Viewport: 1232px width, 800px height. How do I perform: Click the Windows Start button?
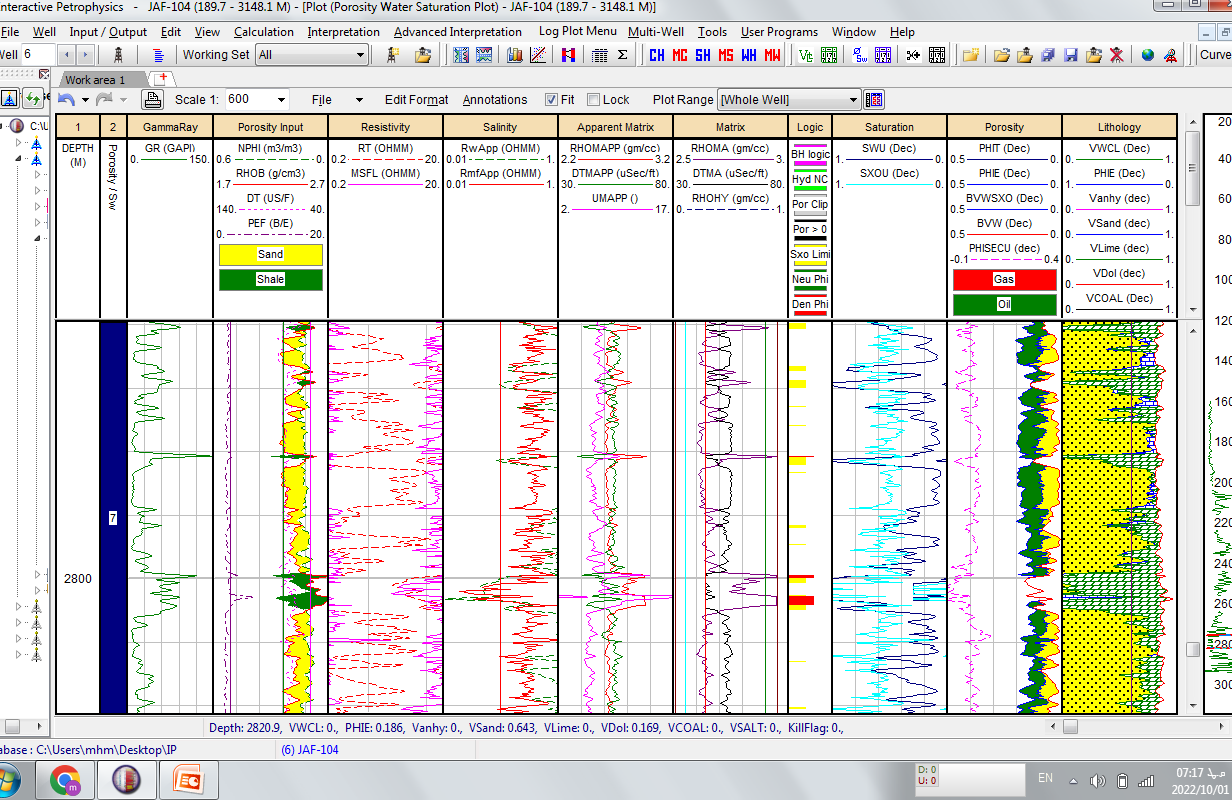6,780
